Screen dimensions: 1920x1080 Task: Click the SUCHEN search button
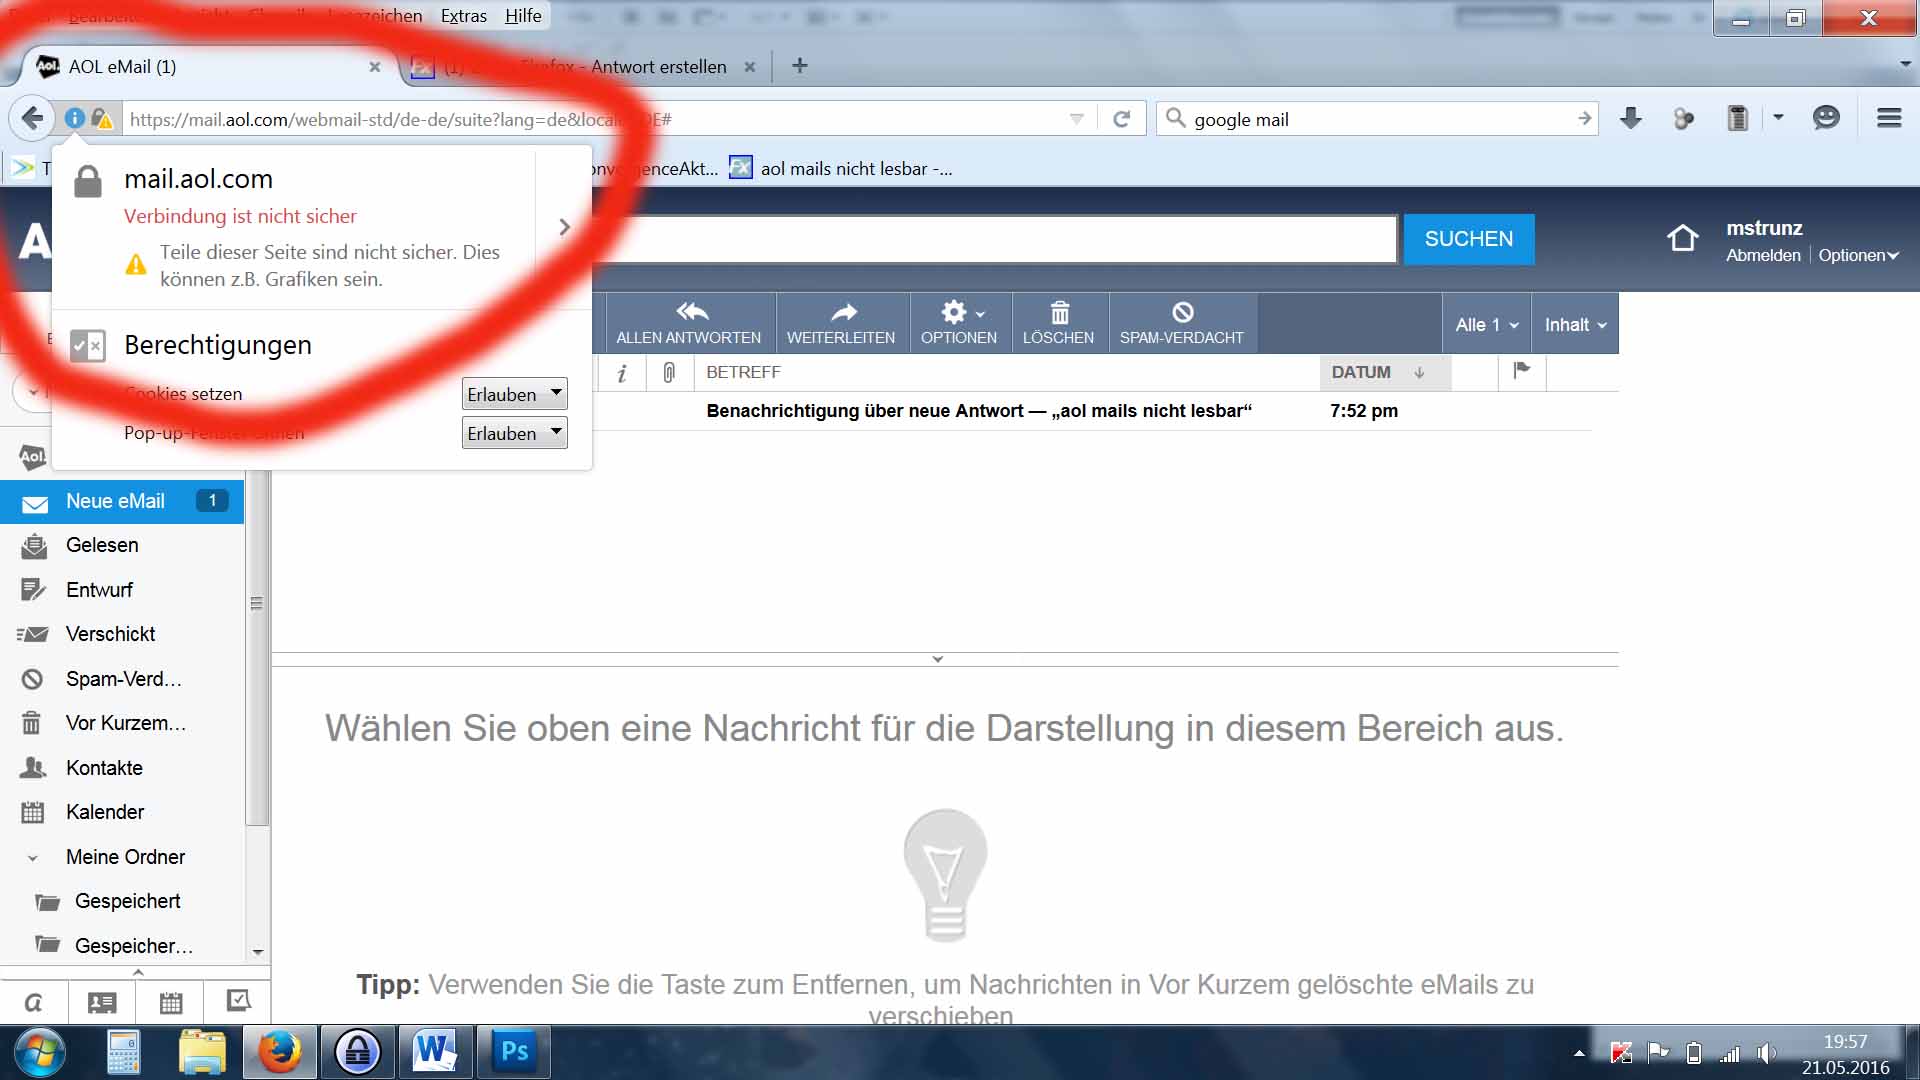pos(1468,239)
